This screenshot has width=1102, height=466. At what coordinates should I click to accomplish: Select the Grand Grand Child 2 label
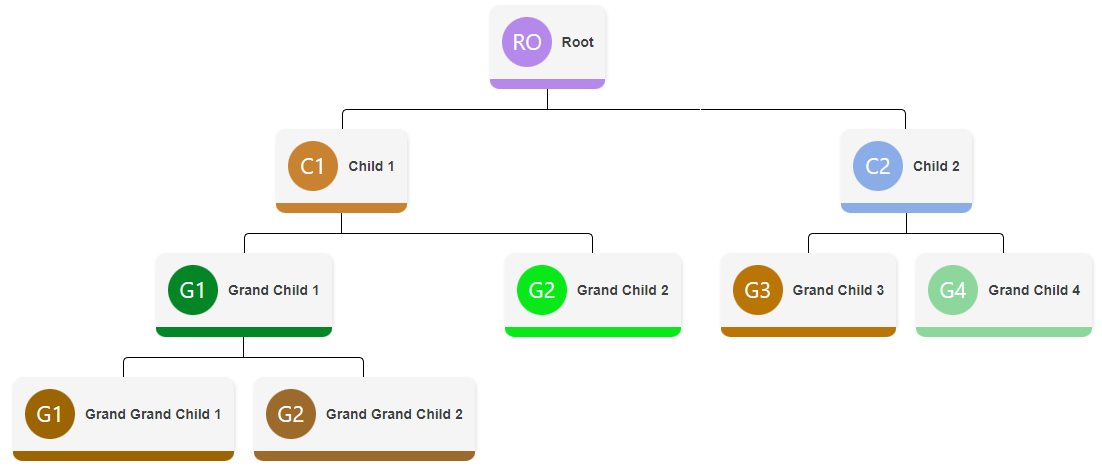(x=394, y=414)
